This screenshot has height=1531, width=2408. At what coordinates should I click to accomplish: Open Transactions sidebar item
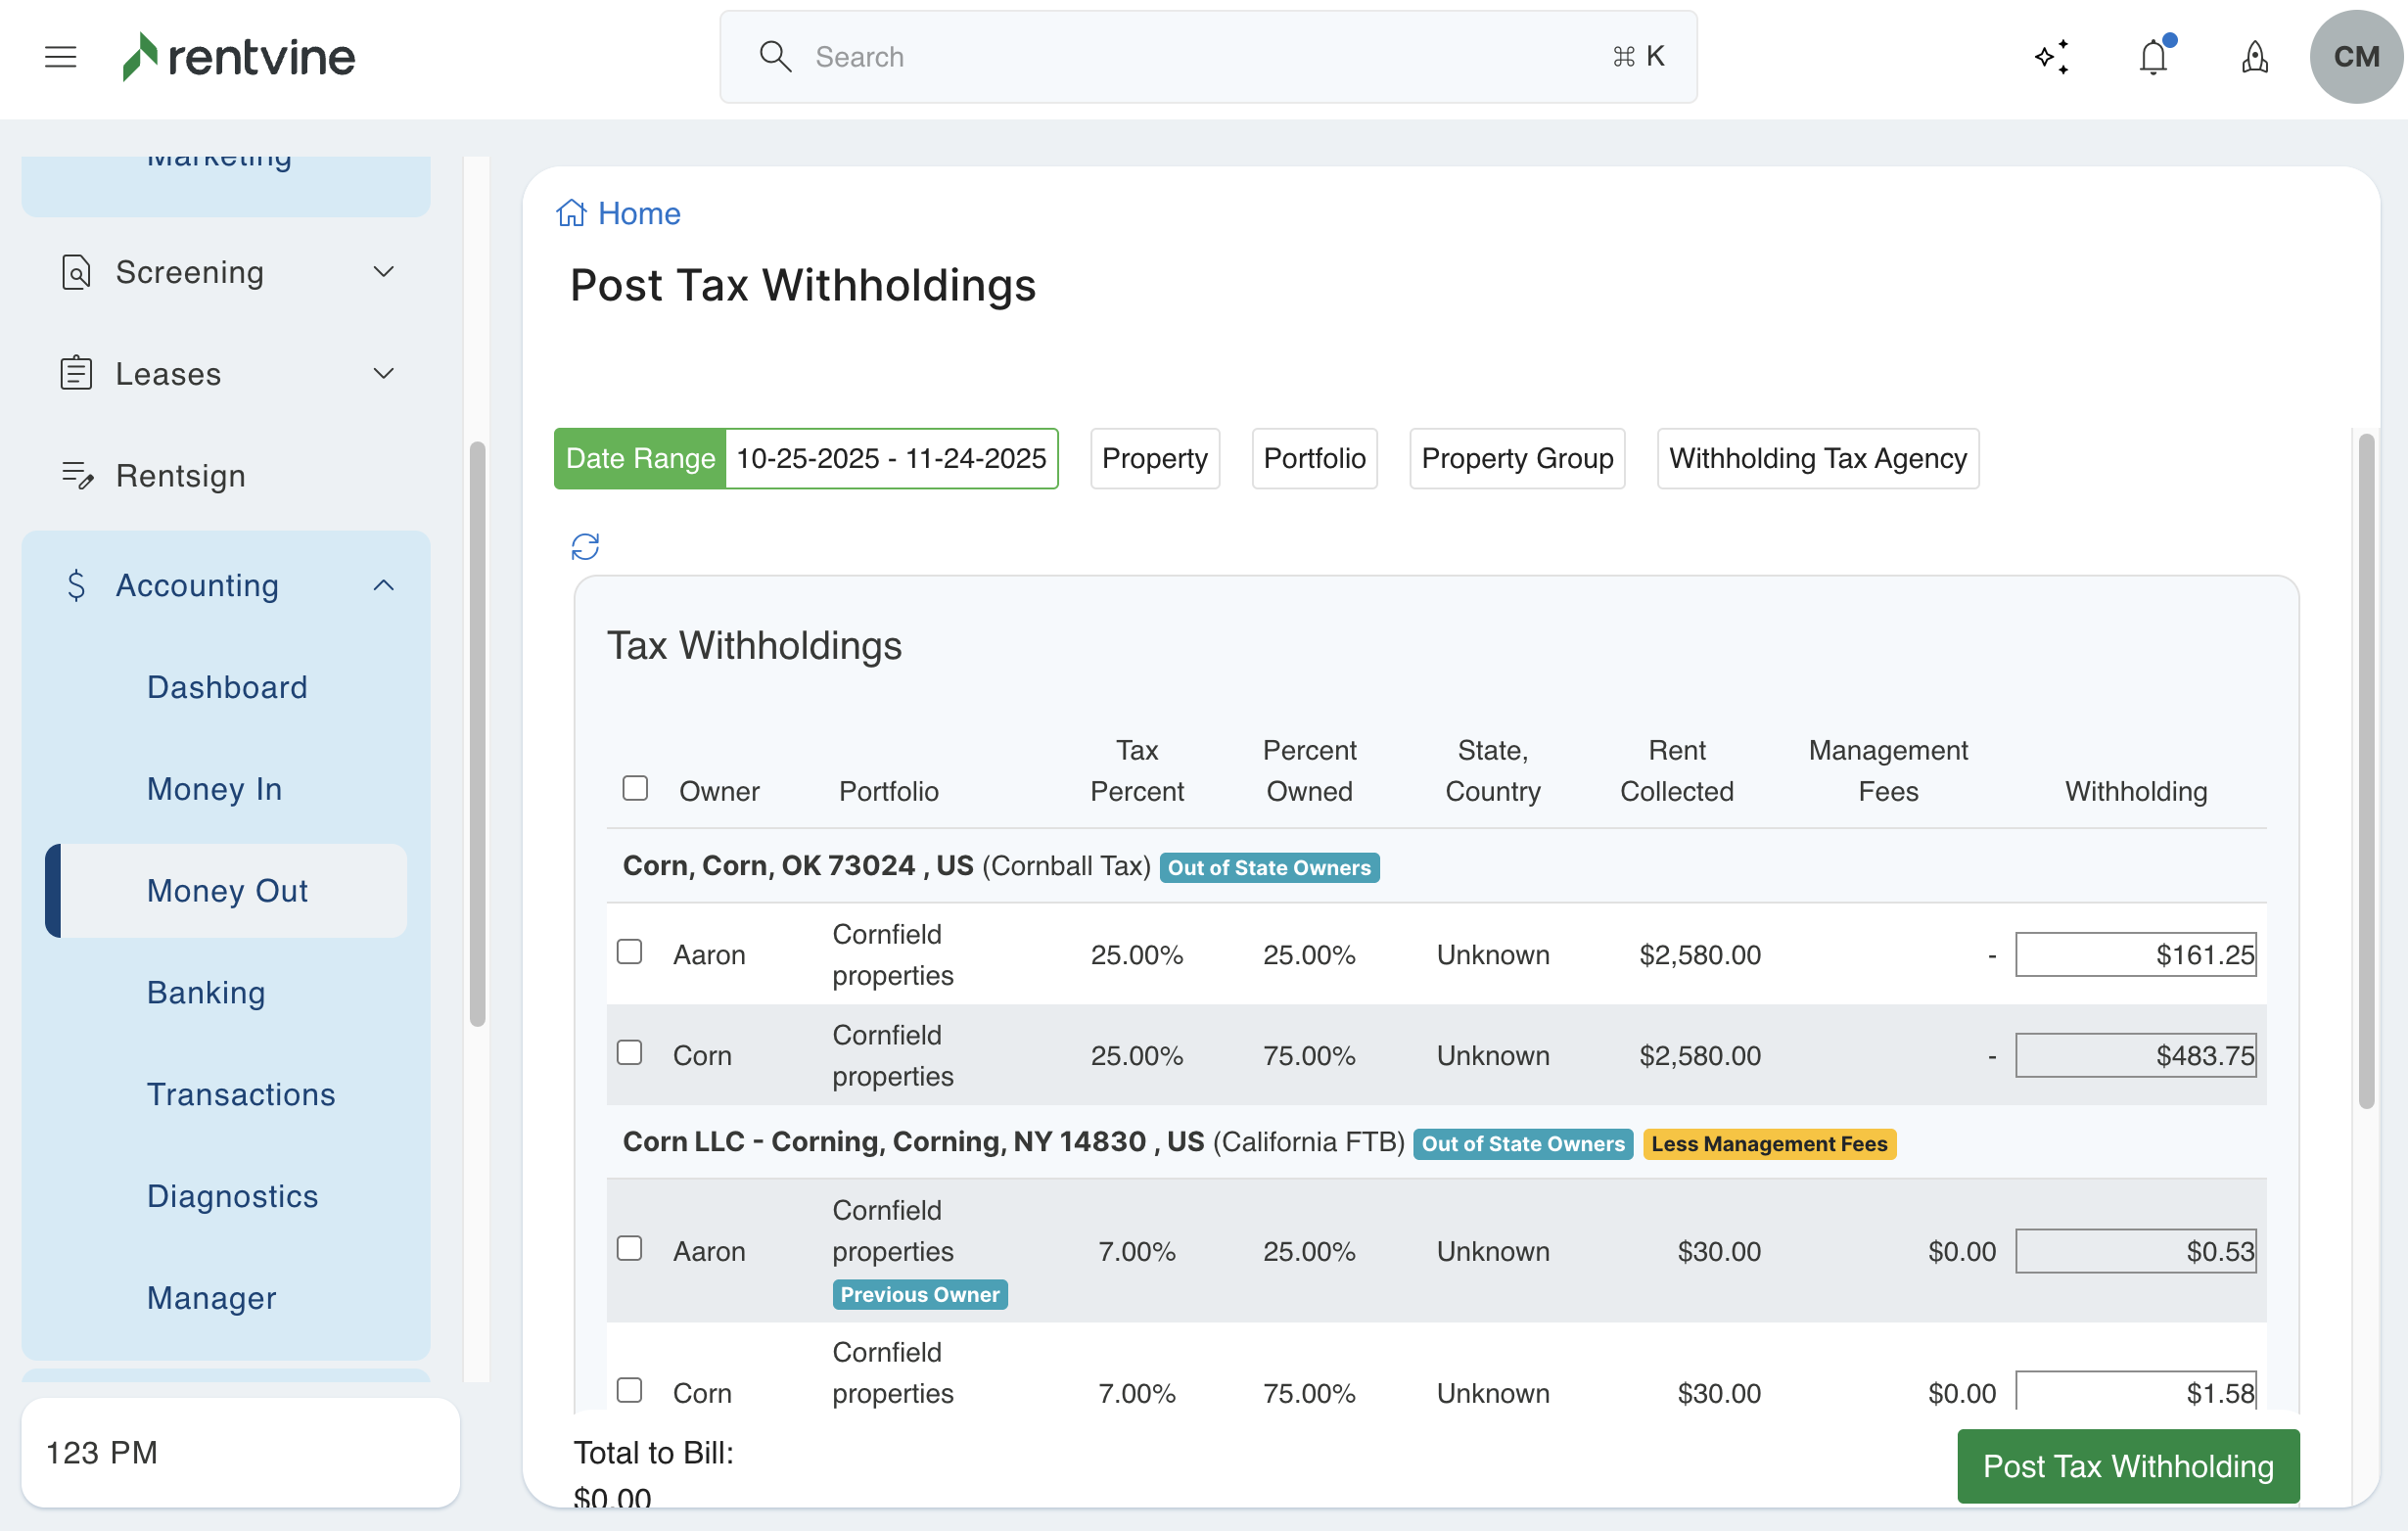click(241, 1094)
